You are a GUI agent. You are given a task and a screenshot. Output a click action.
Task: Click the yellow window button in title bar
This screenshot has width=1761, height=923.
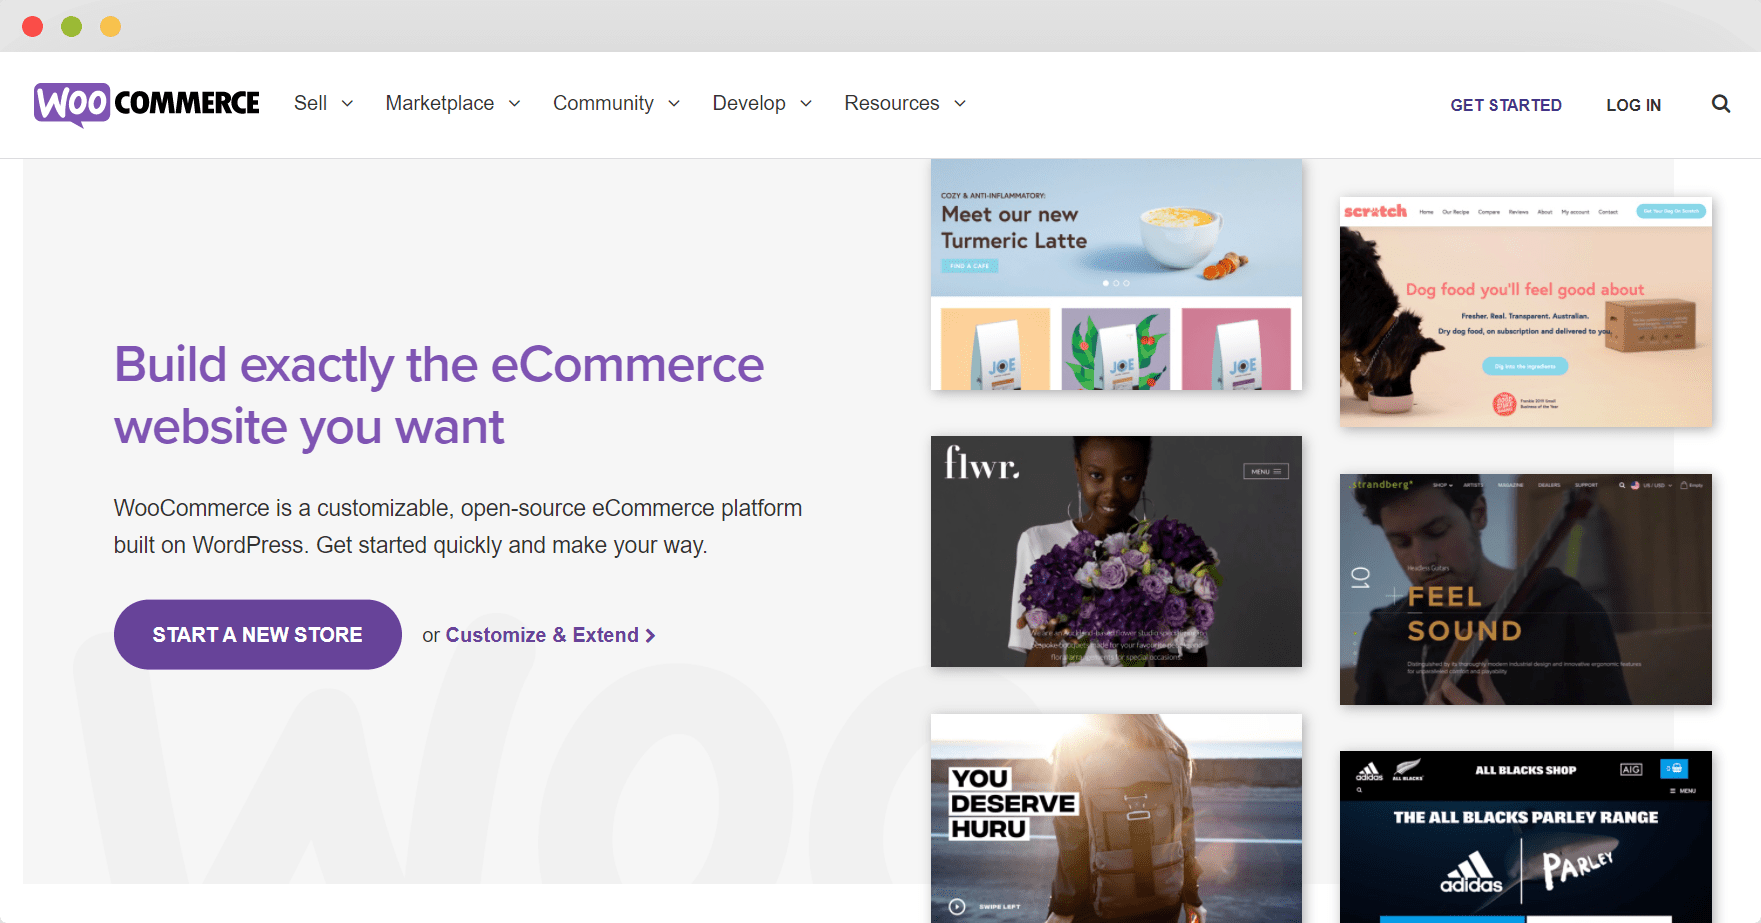(x=110, y=26)
